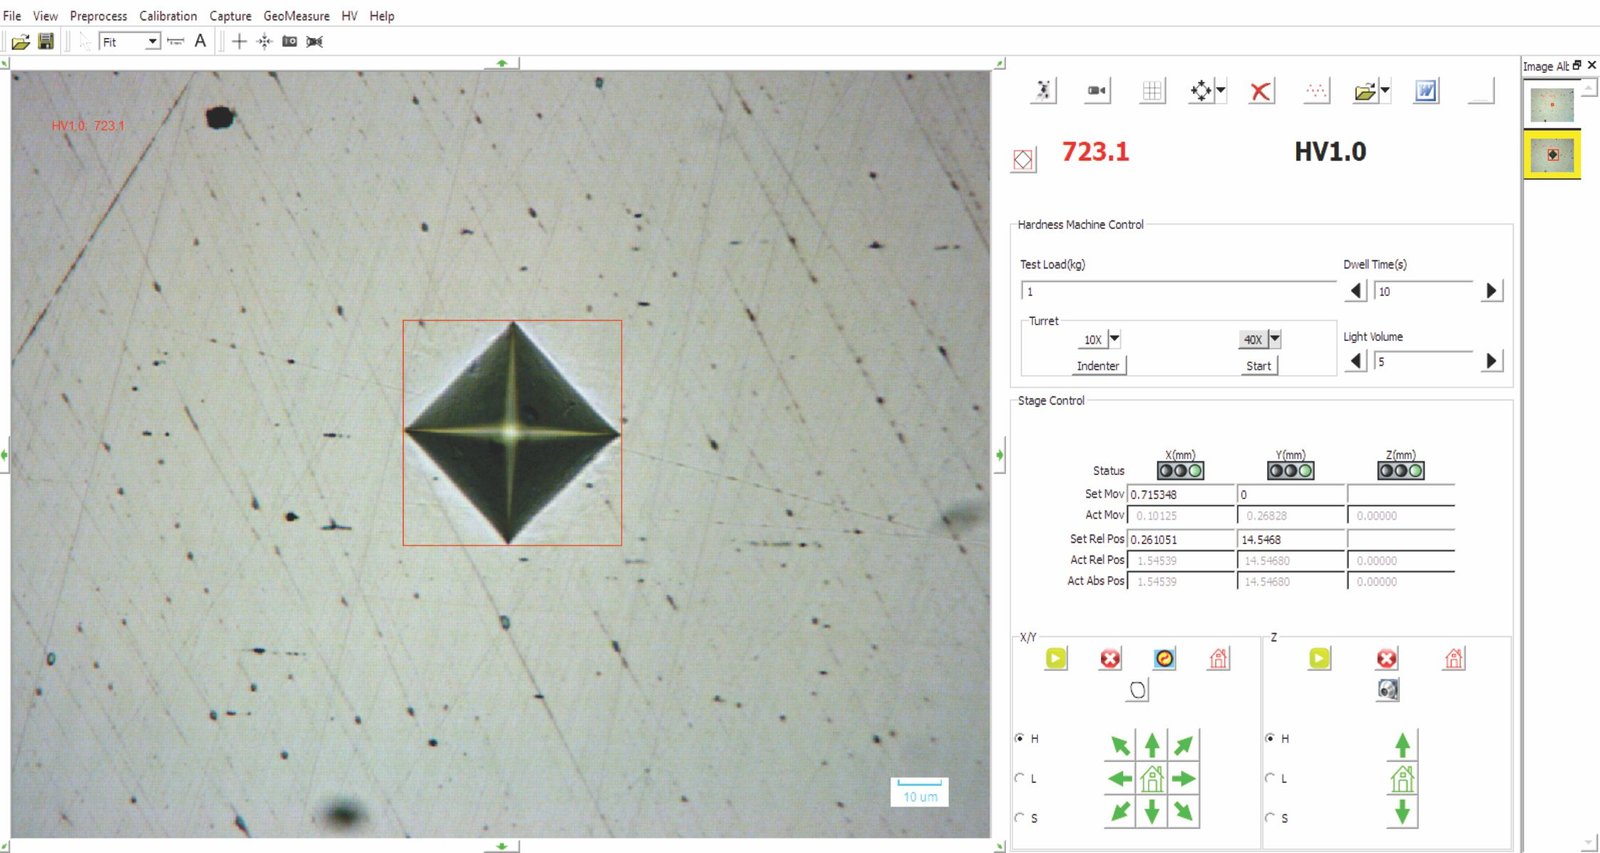
Task: Start Z-axis move with green play
Action: point(1320,658)
